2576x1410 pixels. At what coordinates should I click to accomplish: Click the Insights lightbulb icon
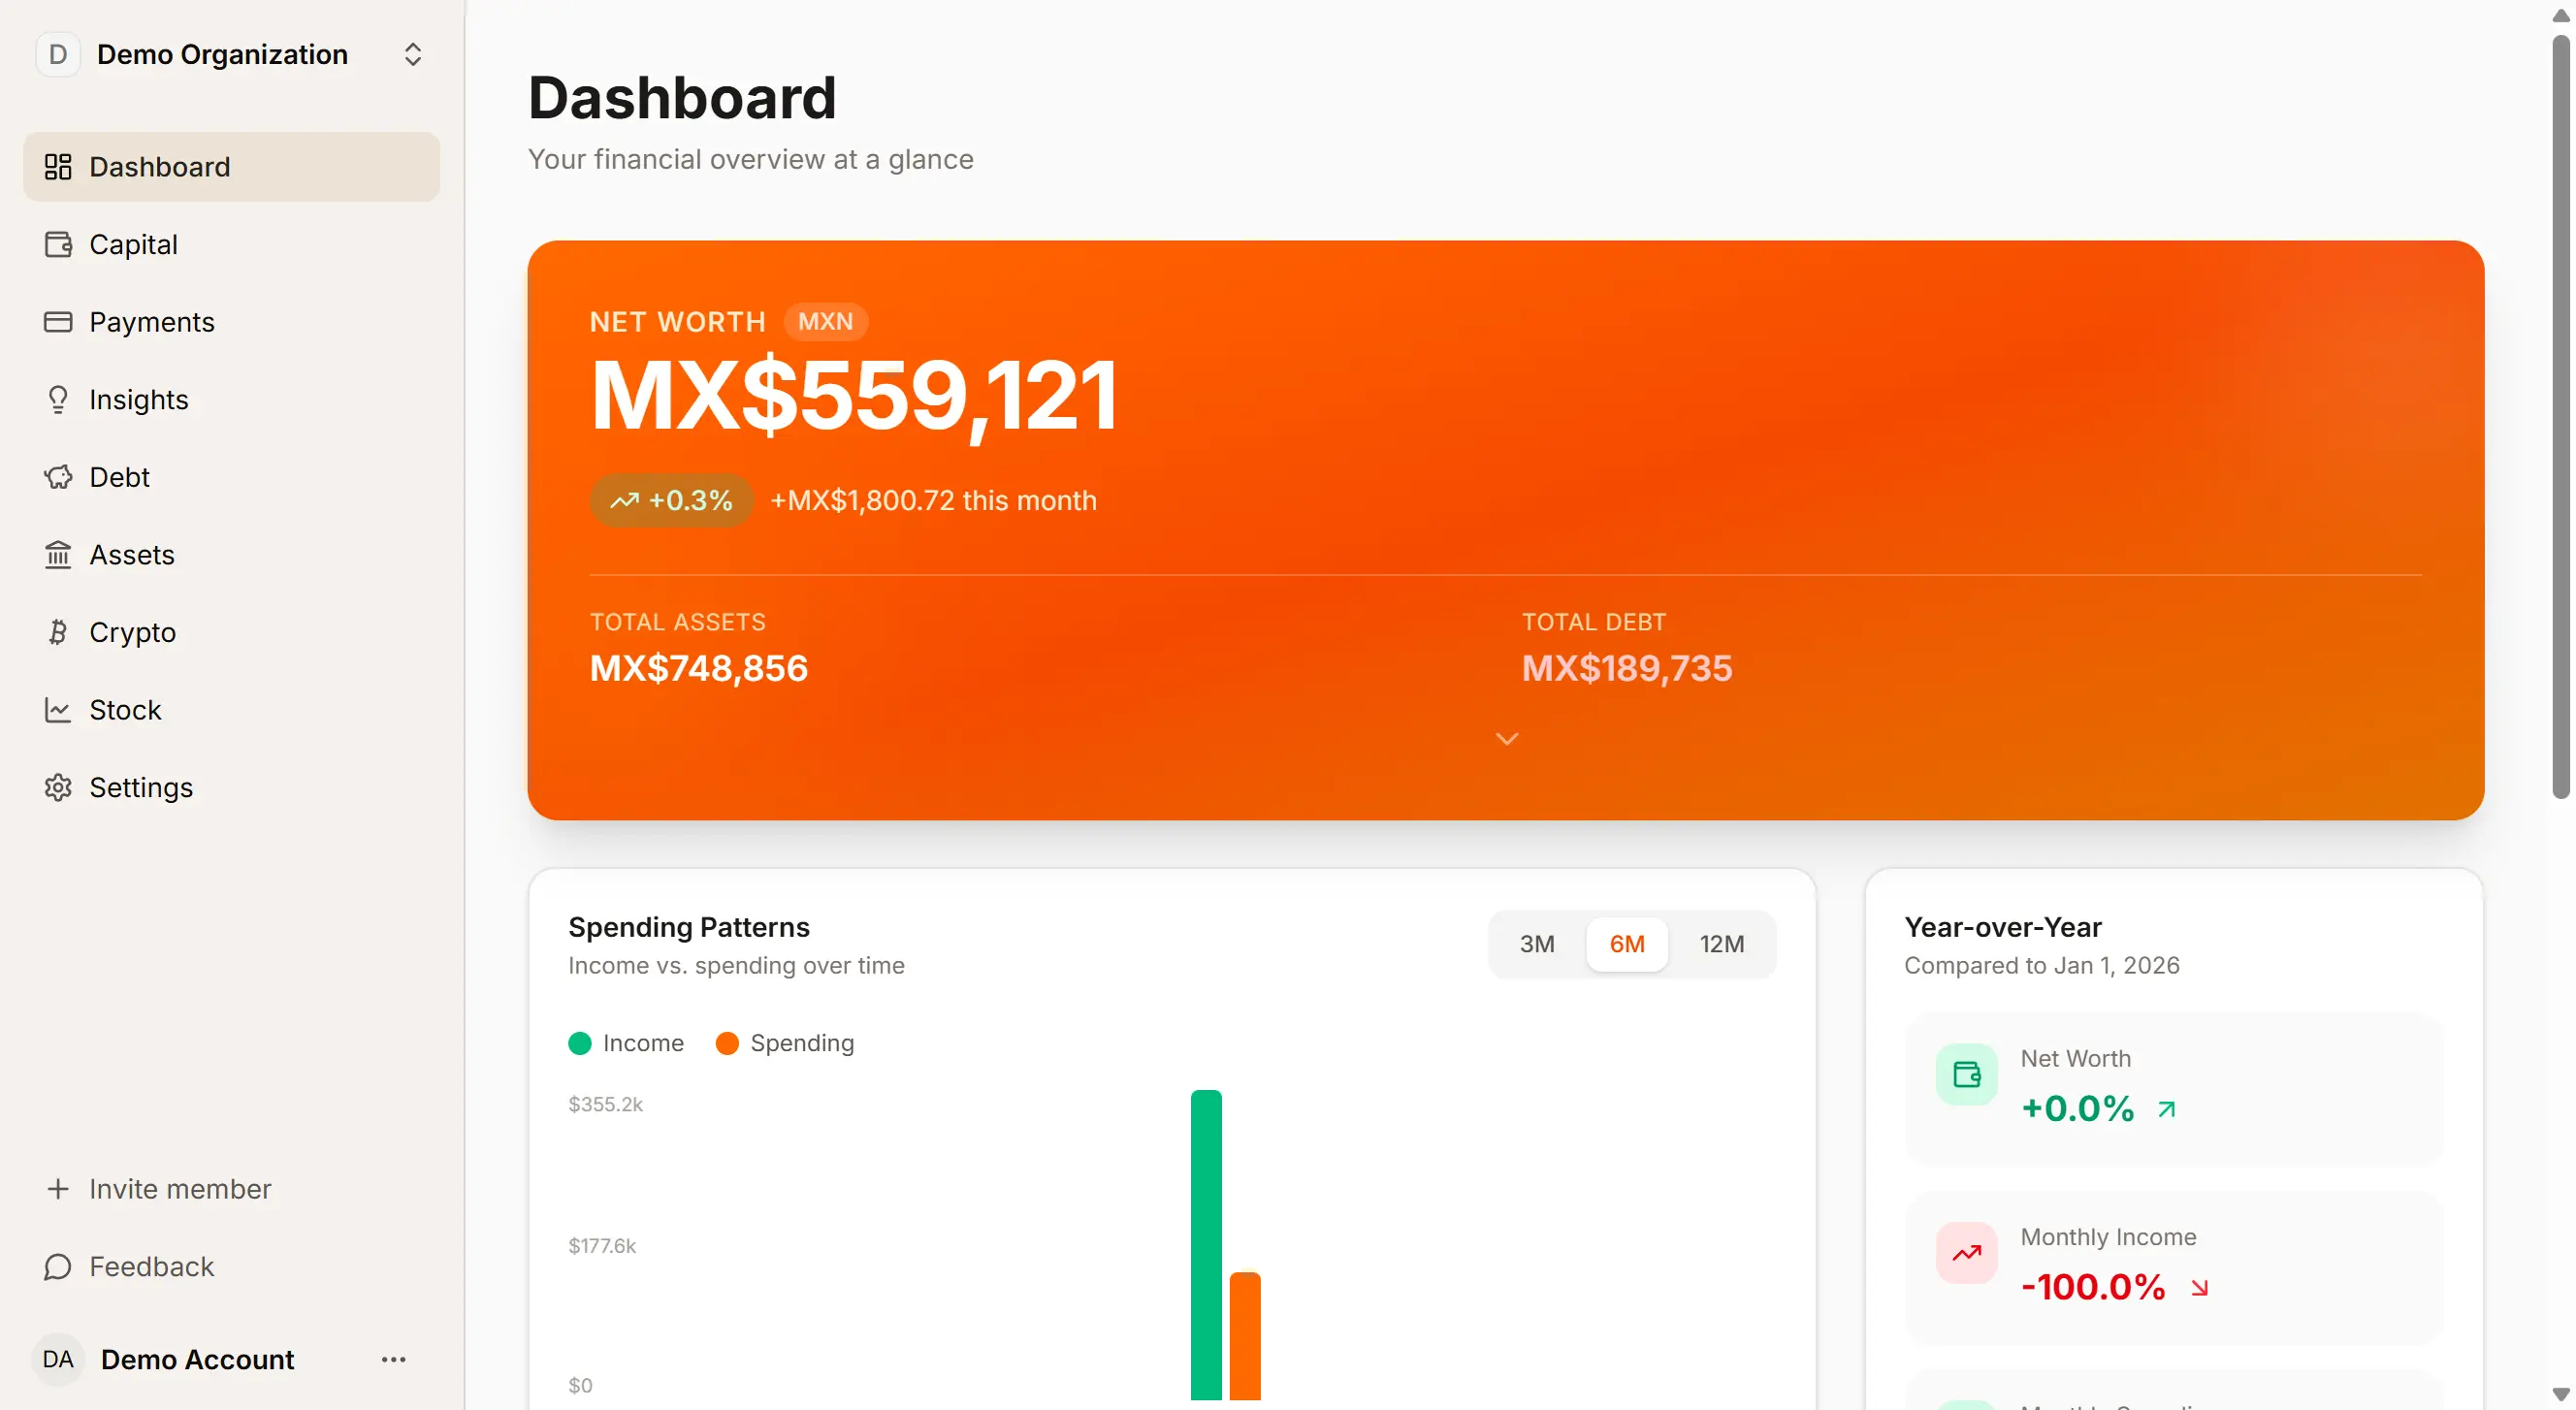pyautogui.click(x=58, y=400)
